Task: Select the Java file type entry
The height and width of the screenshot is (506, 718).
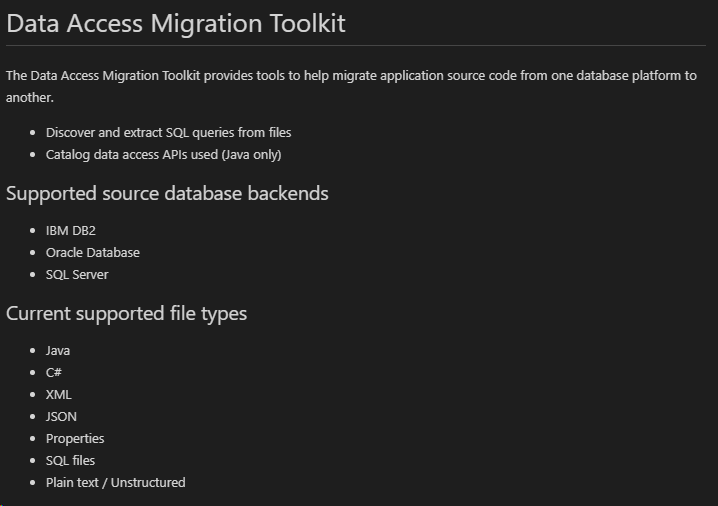Action: point(58,350)
